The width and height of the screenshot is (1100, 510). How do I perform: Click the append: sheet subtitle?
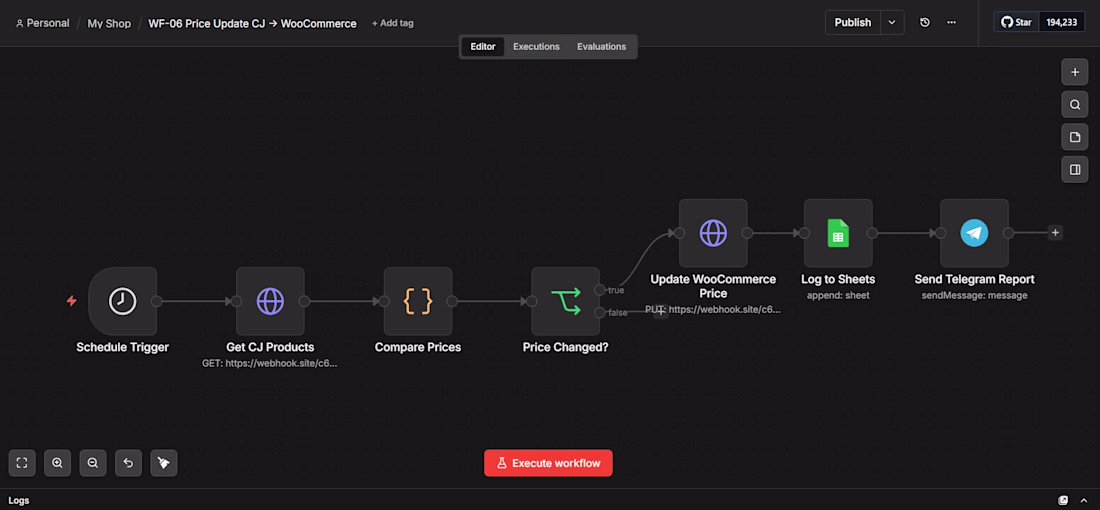click(x=838, y=295)
